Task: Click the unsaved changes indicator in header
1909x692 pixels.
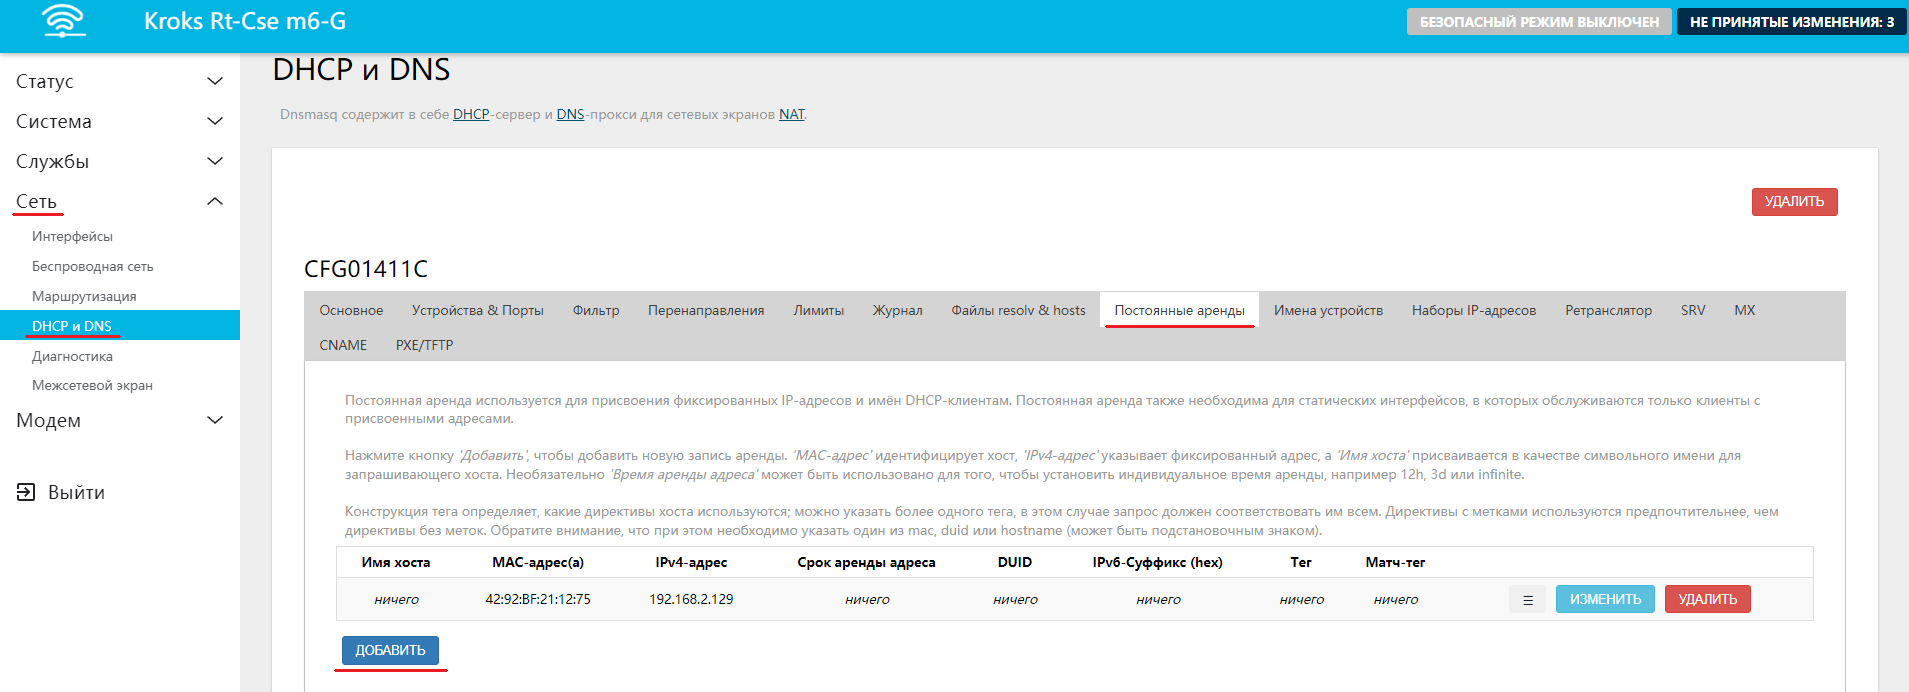Action: pos(1791,22)
